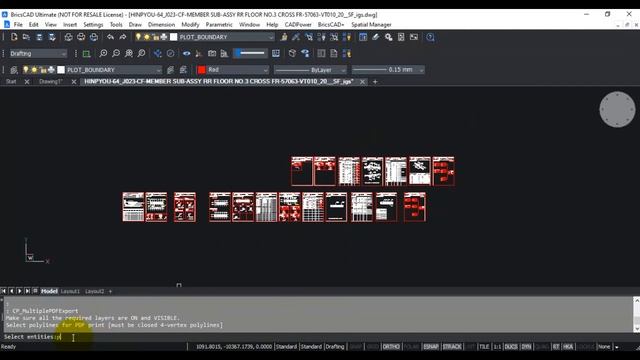Switch to the Drawing1 document tab
This screenshot has height=360, width=640.
[51, 82]
